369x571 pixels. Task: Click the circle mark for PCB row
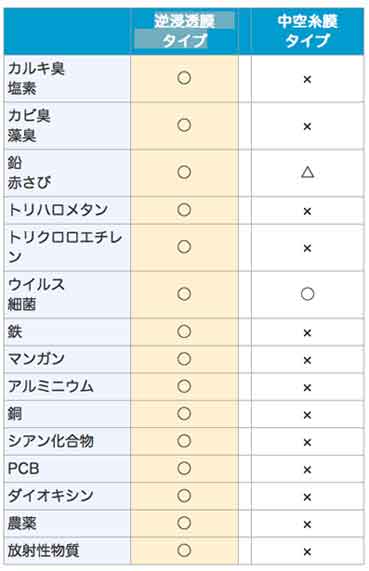(184, 468)
